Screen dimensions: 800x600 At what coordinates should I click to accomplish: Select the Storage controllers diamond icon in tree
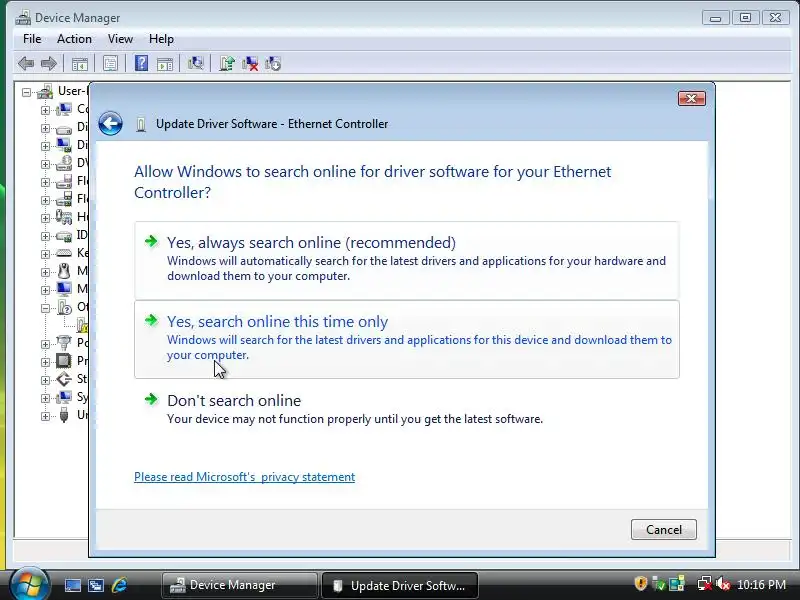click(64, 379)
